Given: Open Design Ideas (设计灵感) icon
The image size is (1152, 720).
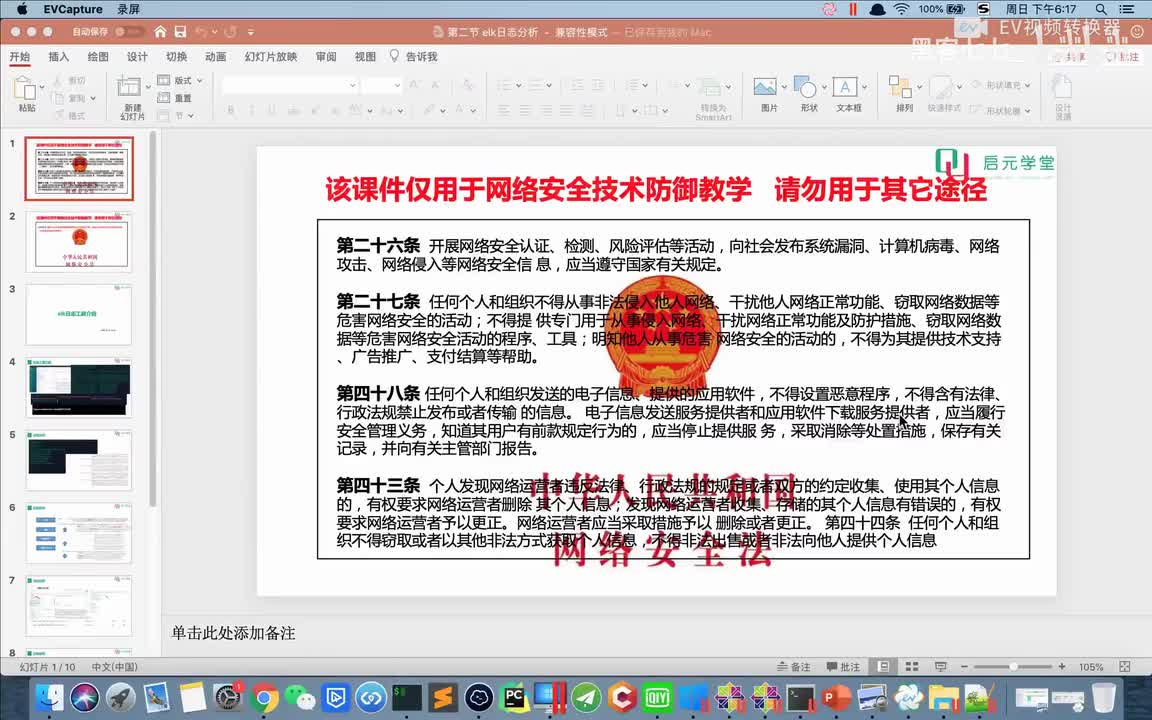Looking at the screenshot, I should [1062, 87].
